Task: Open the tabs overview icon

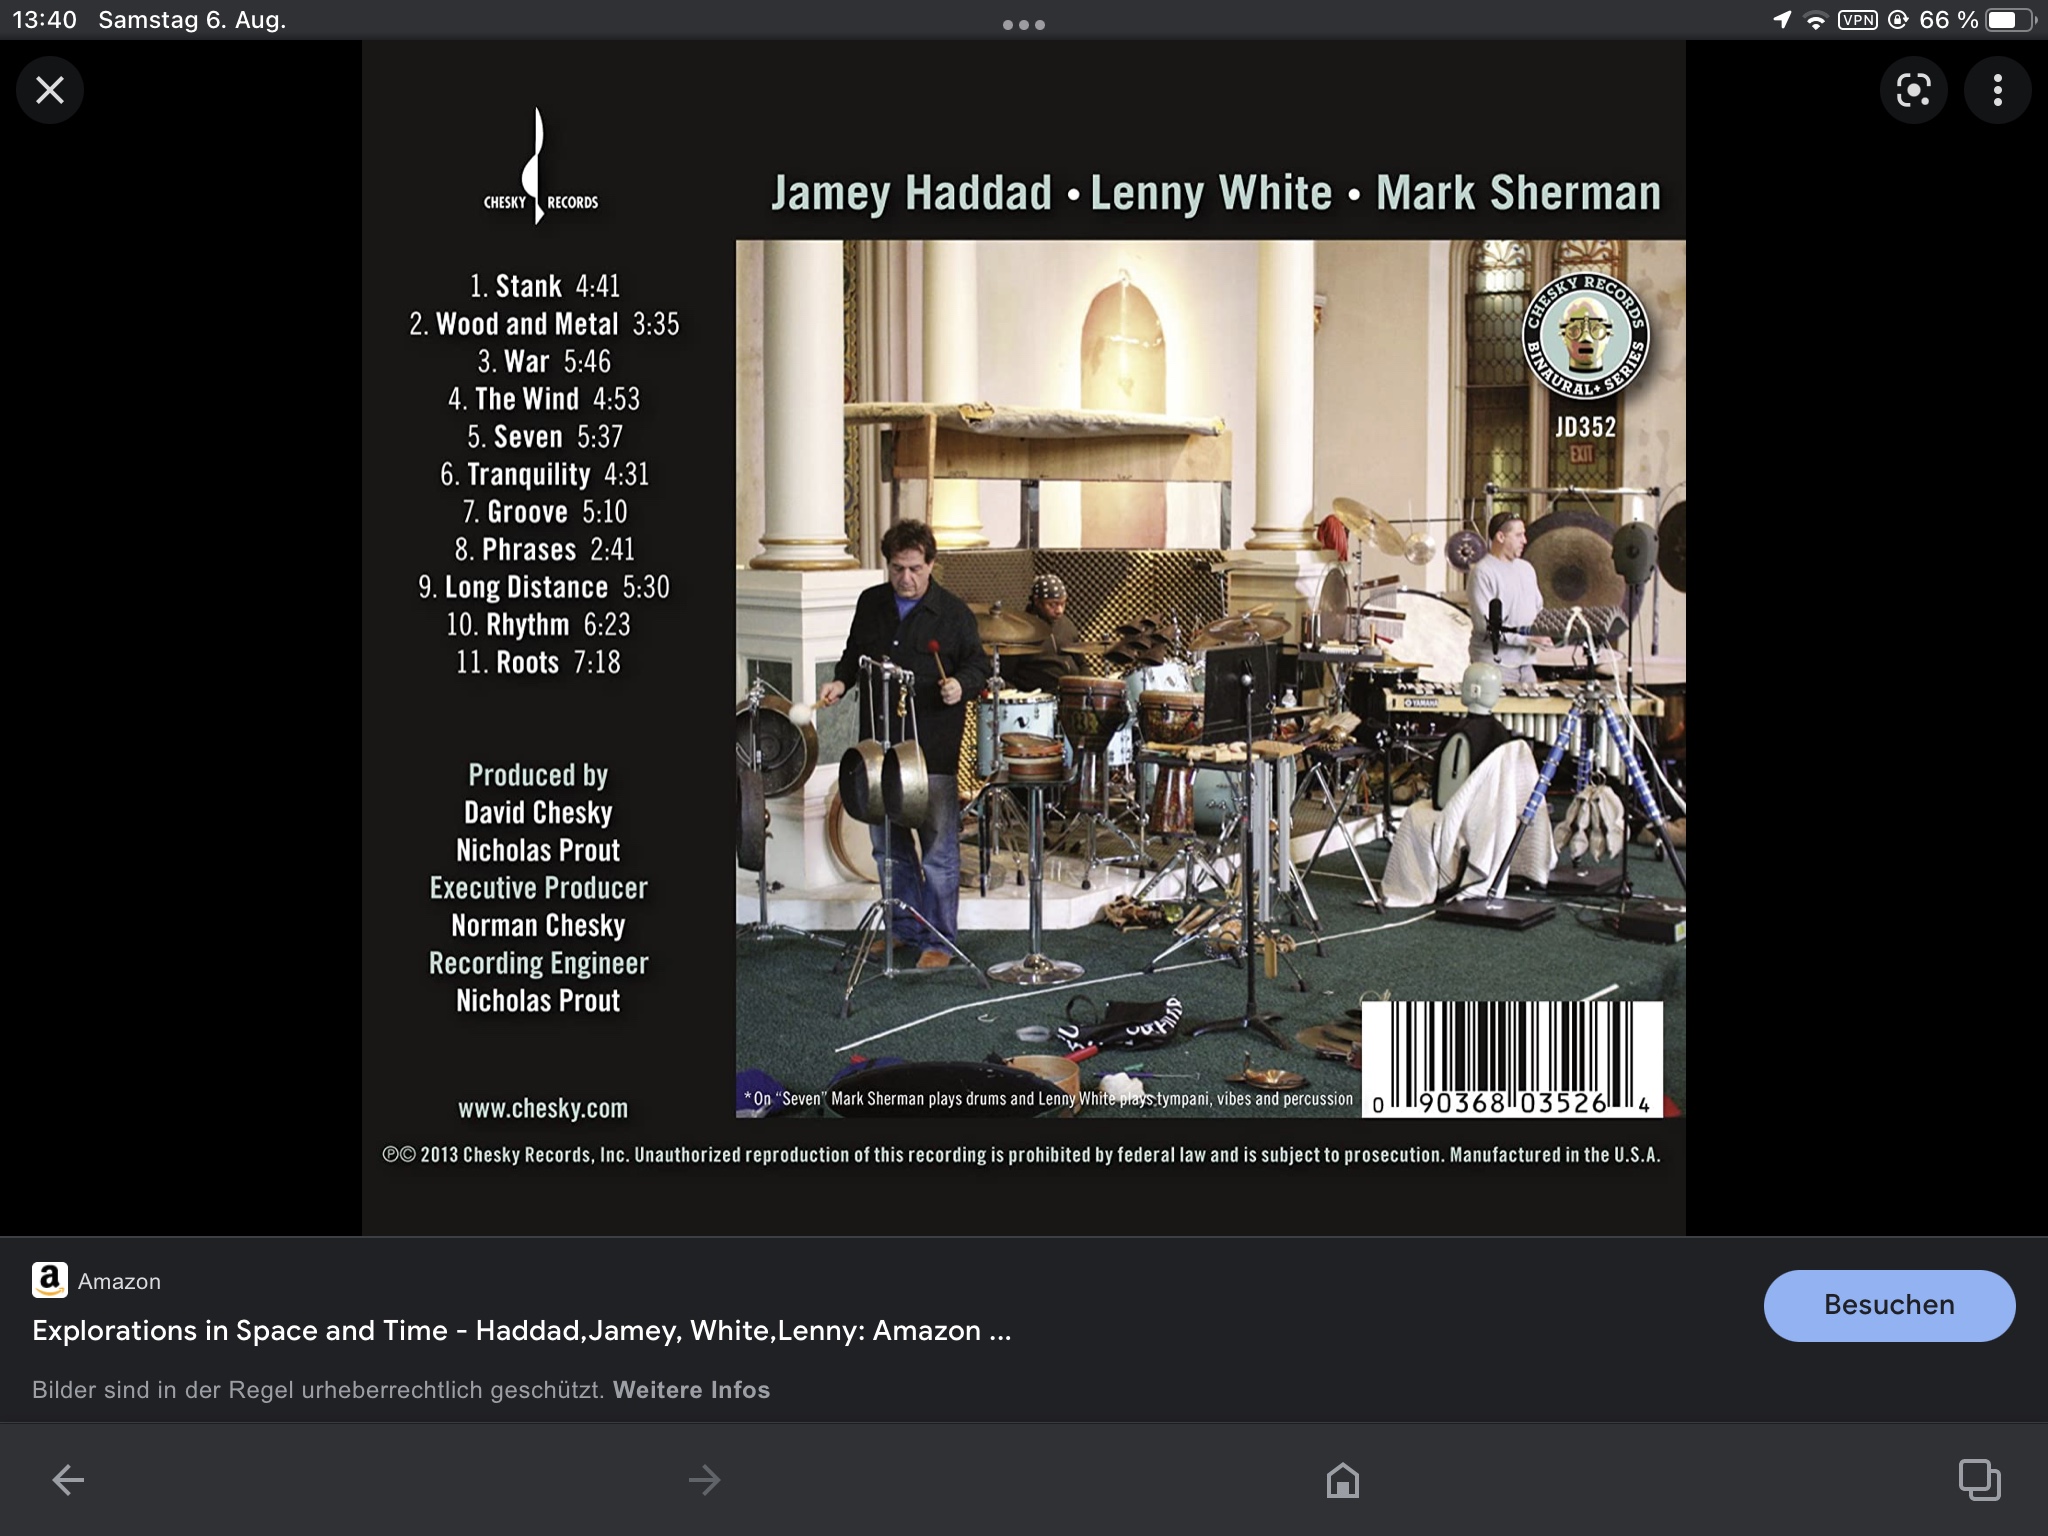Action: point(1979,1479)
